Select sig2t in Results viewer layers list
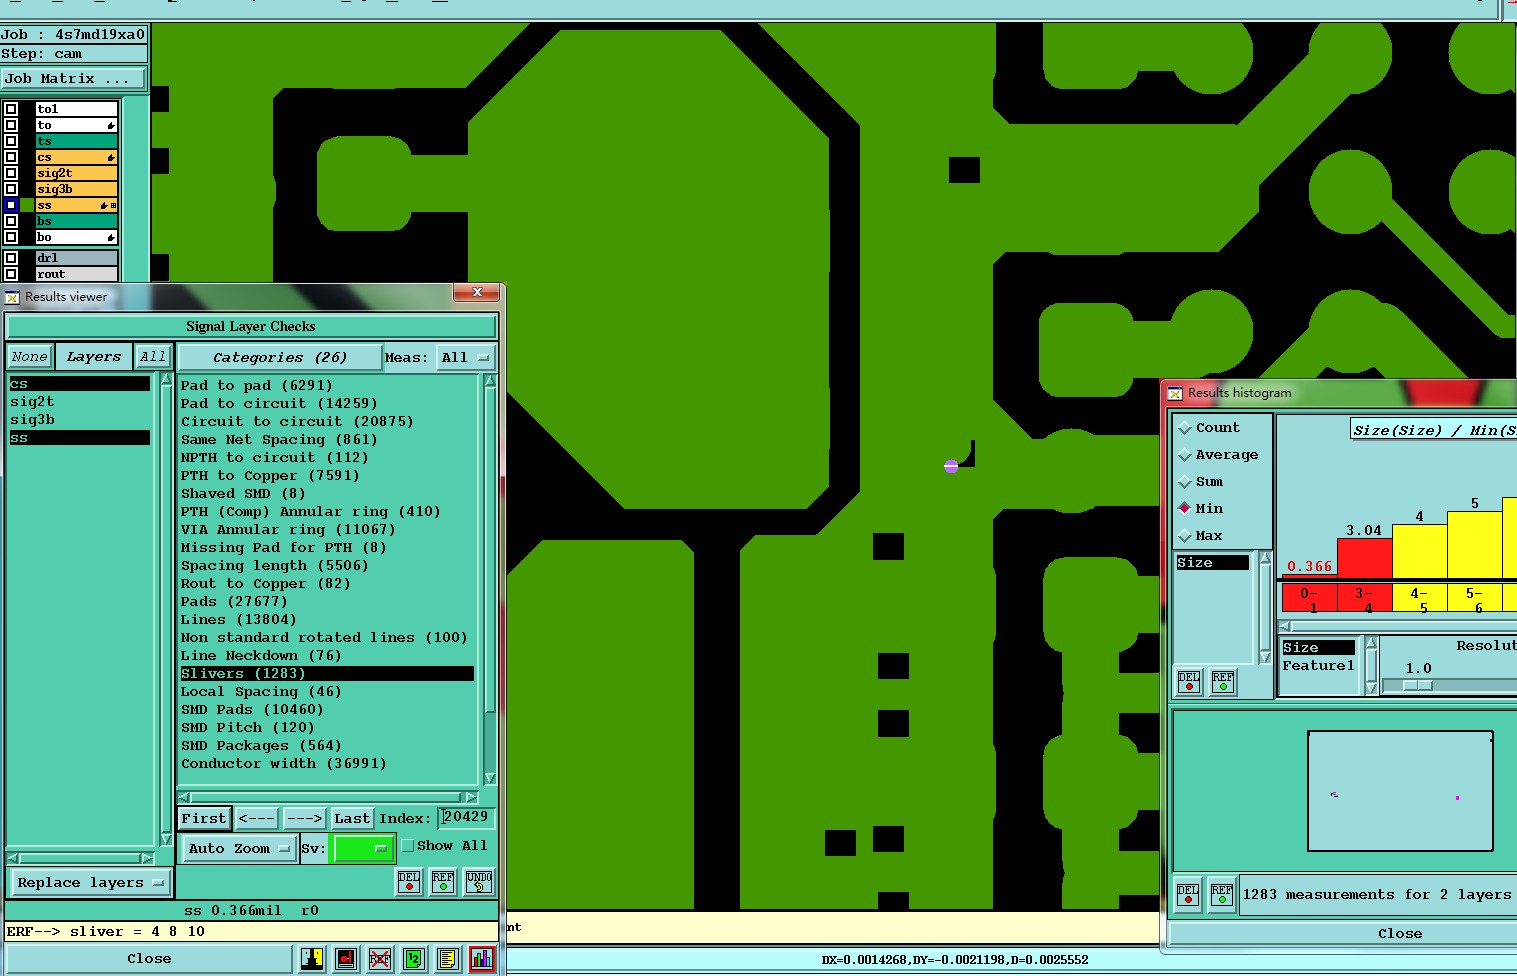The height and width of the screenshot is (976, 1517). [x=32, y=402]
